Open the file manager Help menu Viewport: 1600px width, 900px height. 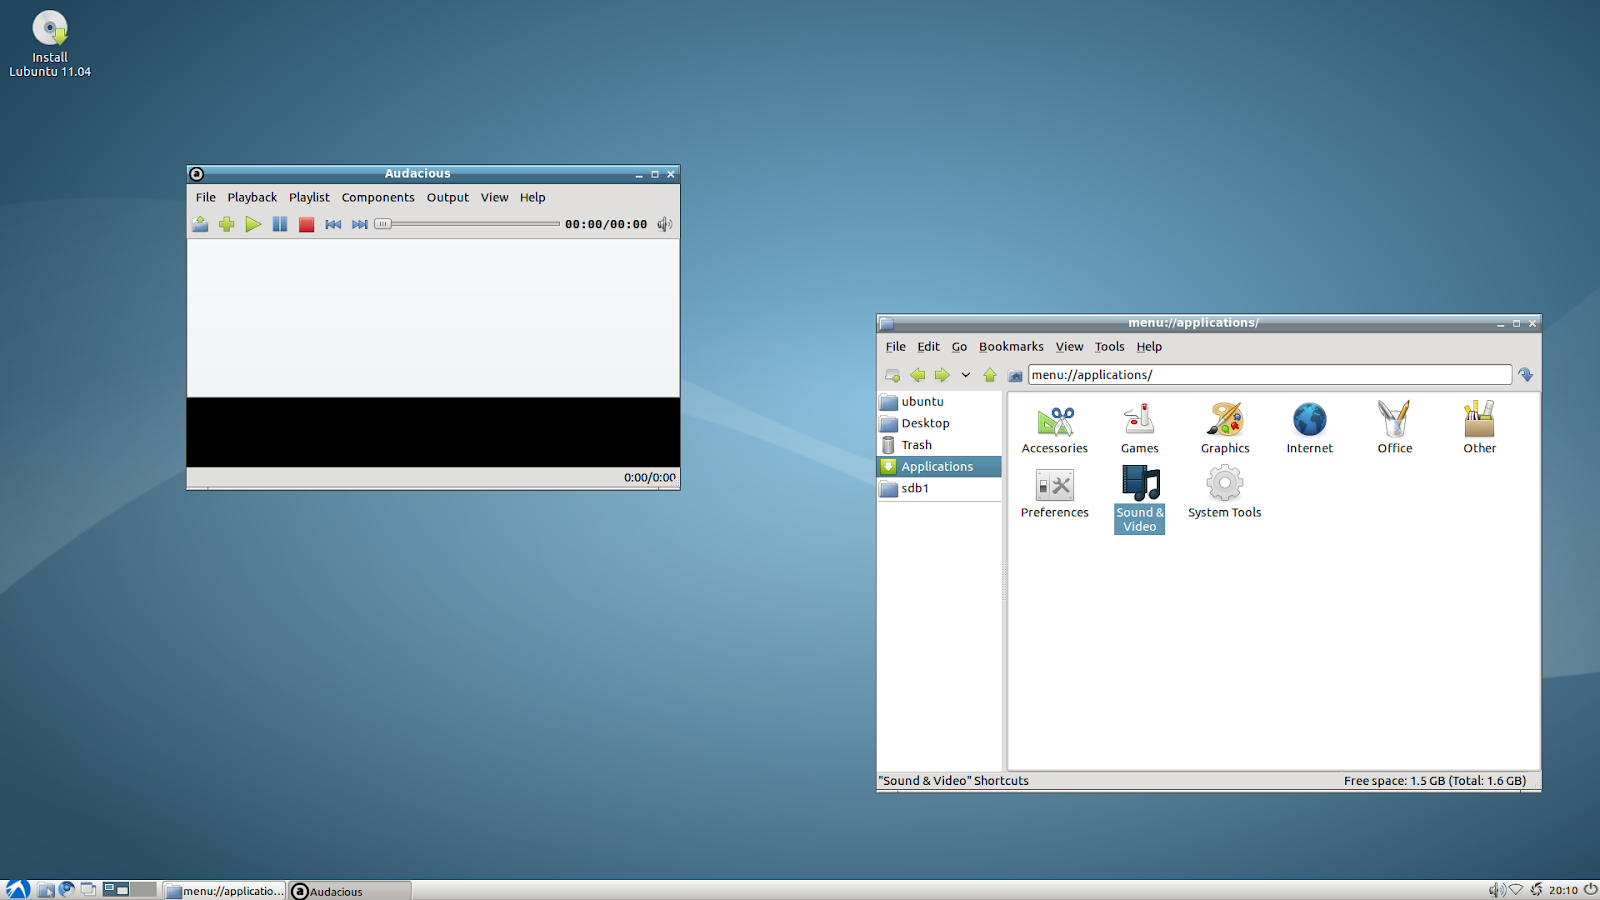click(1149, 346)
